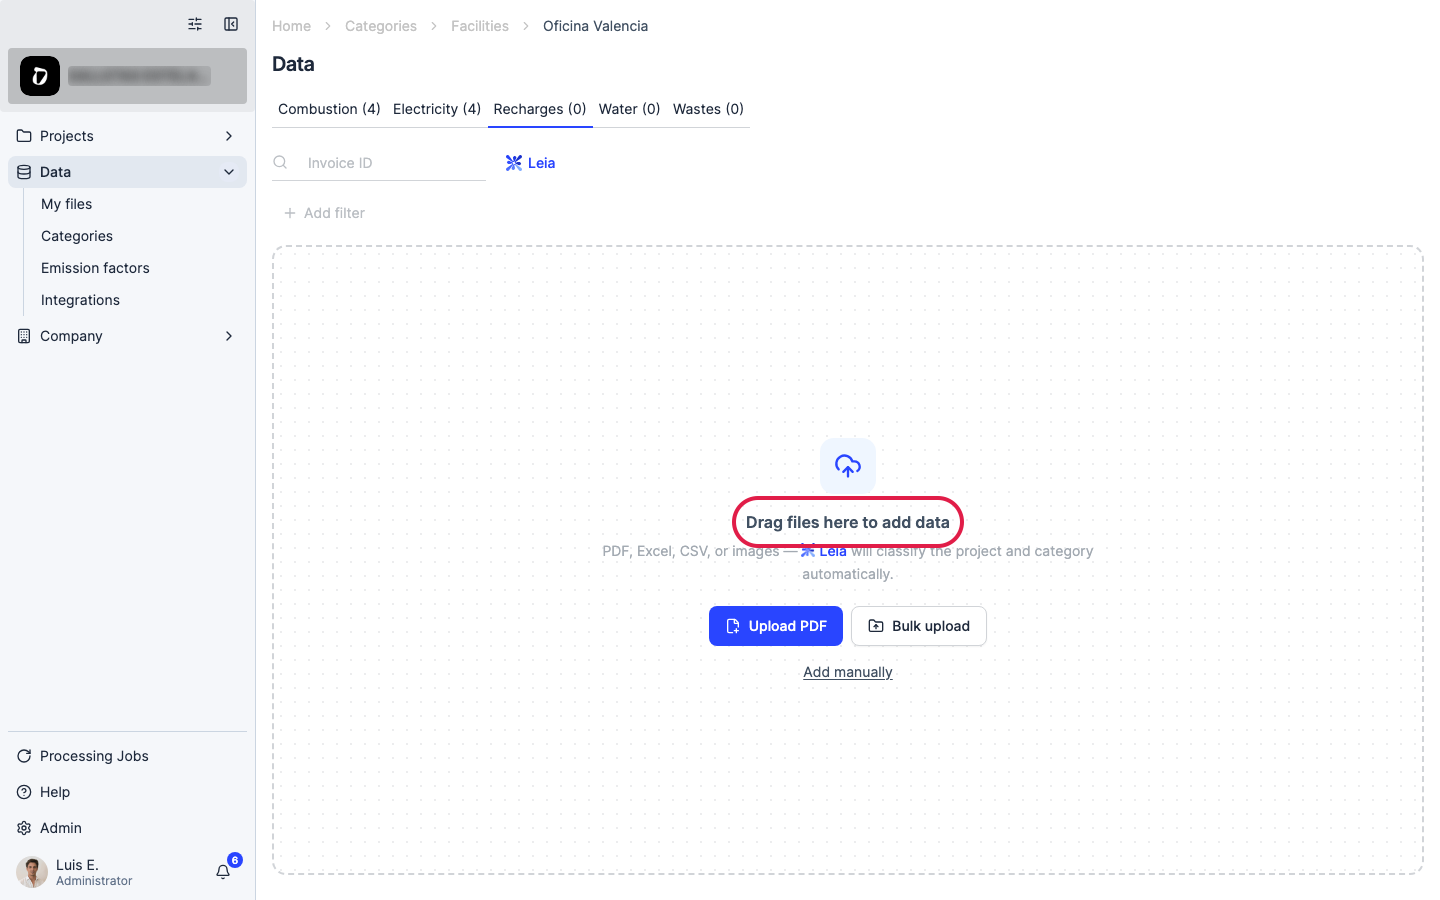Switch to Electricity (4) tab
1440x900 pixels.
click(437, 109)
